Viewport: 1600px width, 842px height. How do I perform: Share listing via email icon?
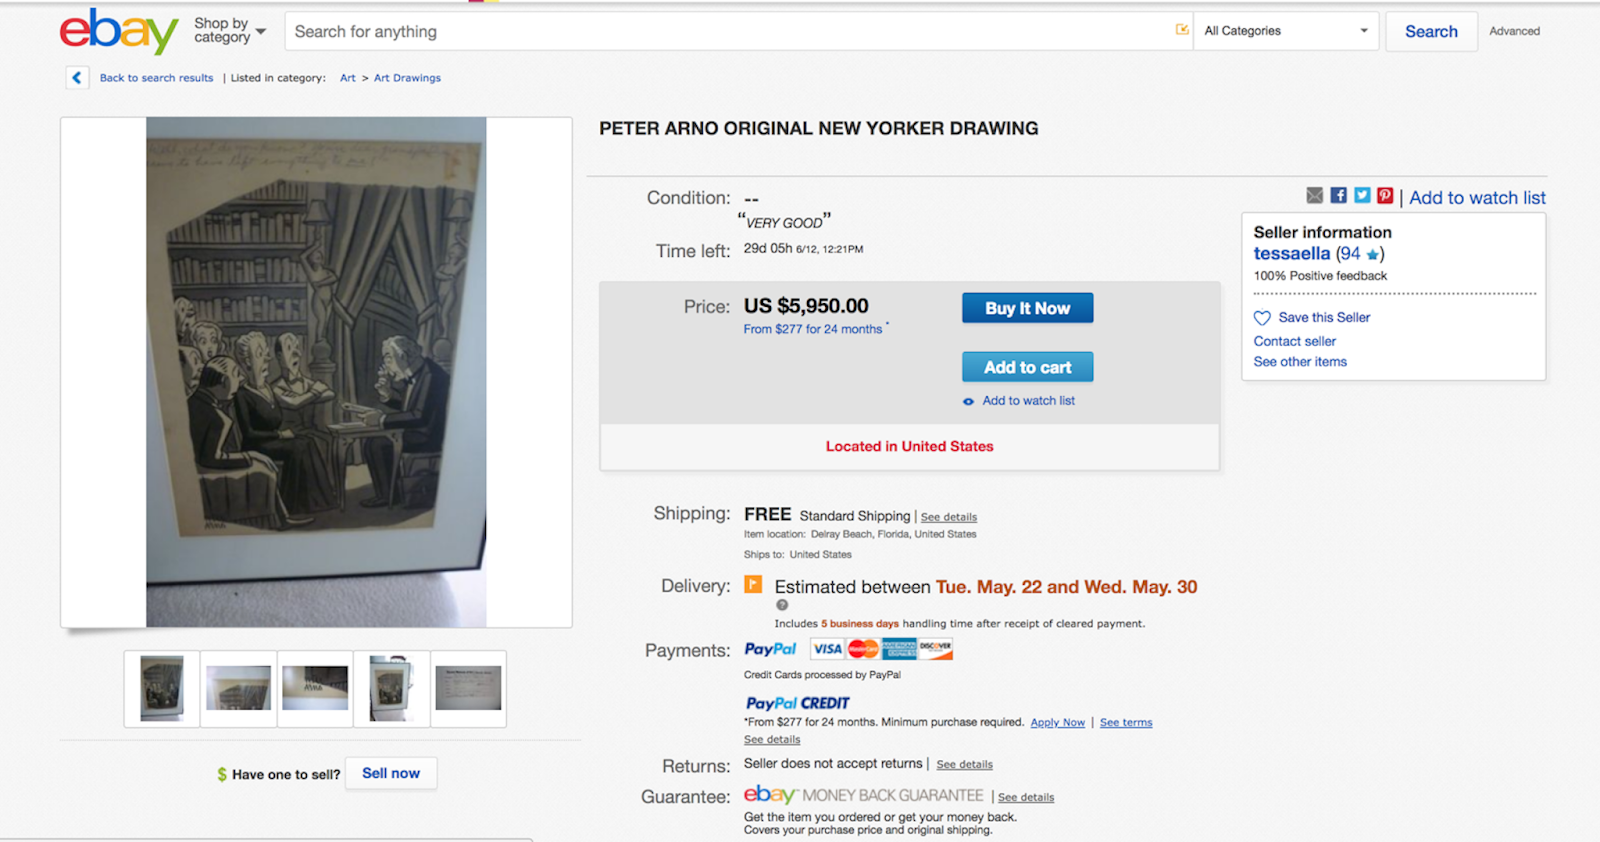[x=1315, y=196]
